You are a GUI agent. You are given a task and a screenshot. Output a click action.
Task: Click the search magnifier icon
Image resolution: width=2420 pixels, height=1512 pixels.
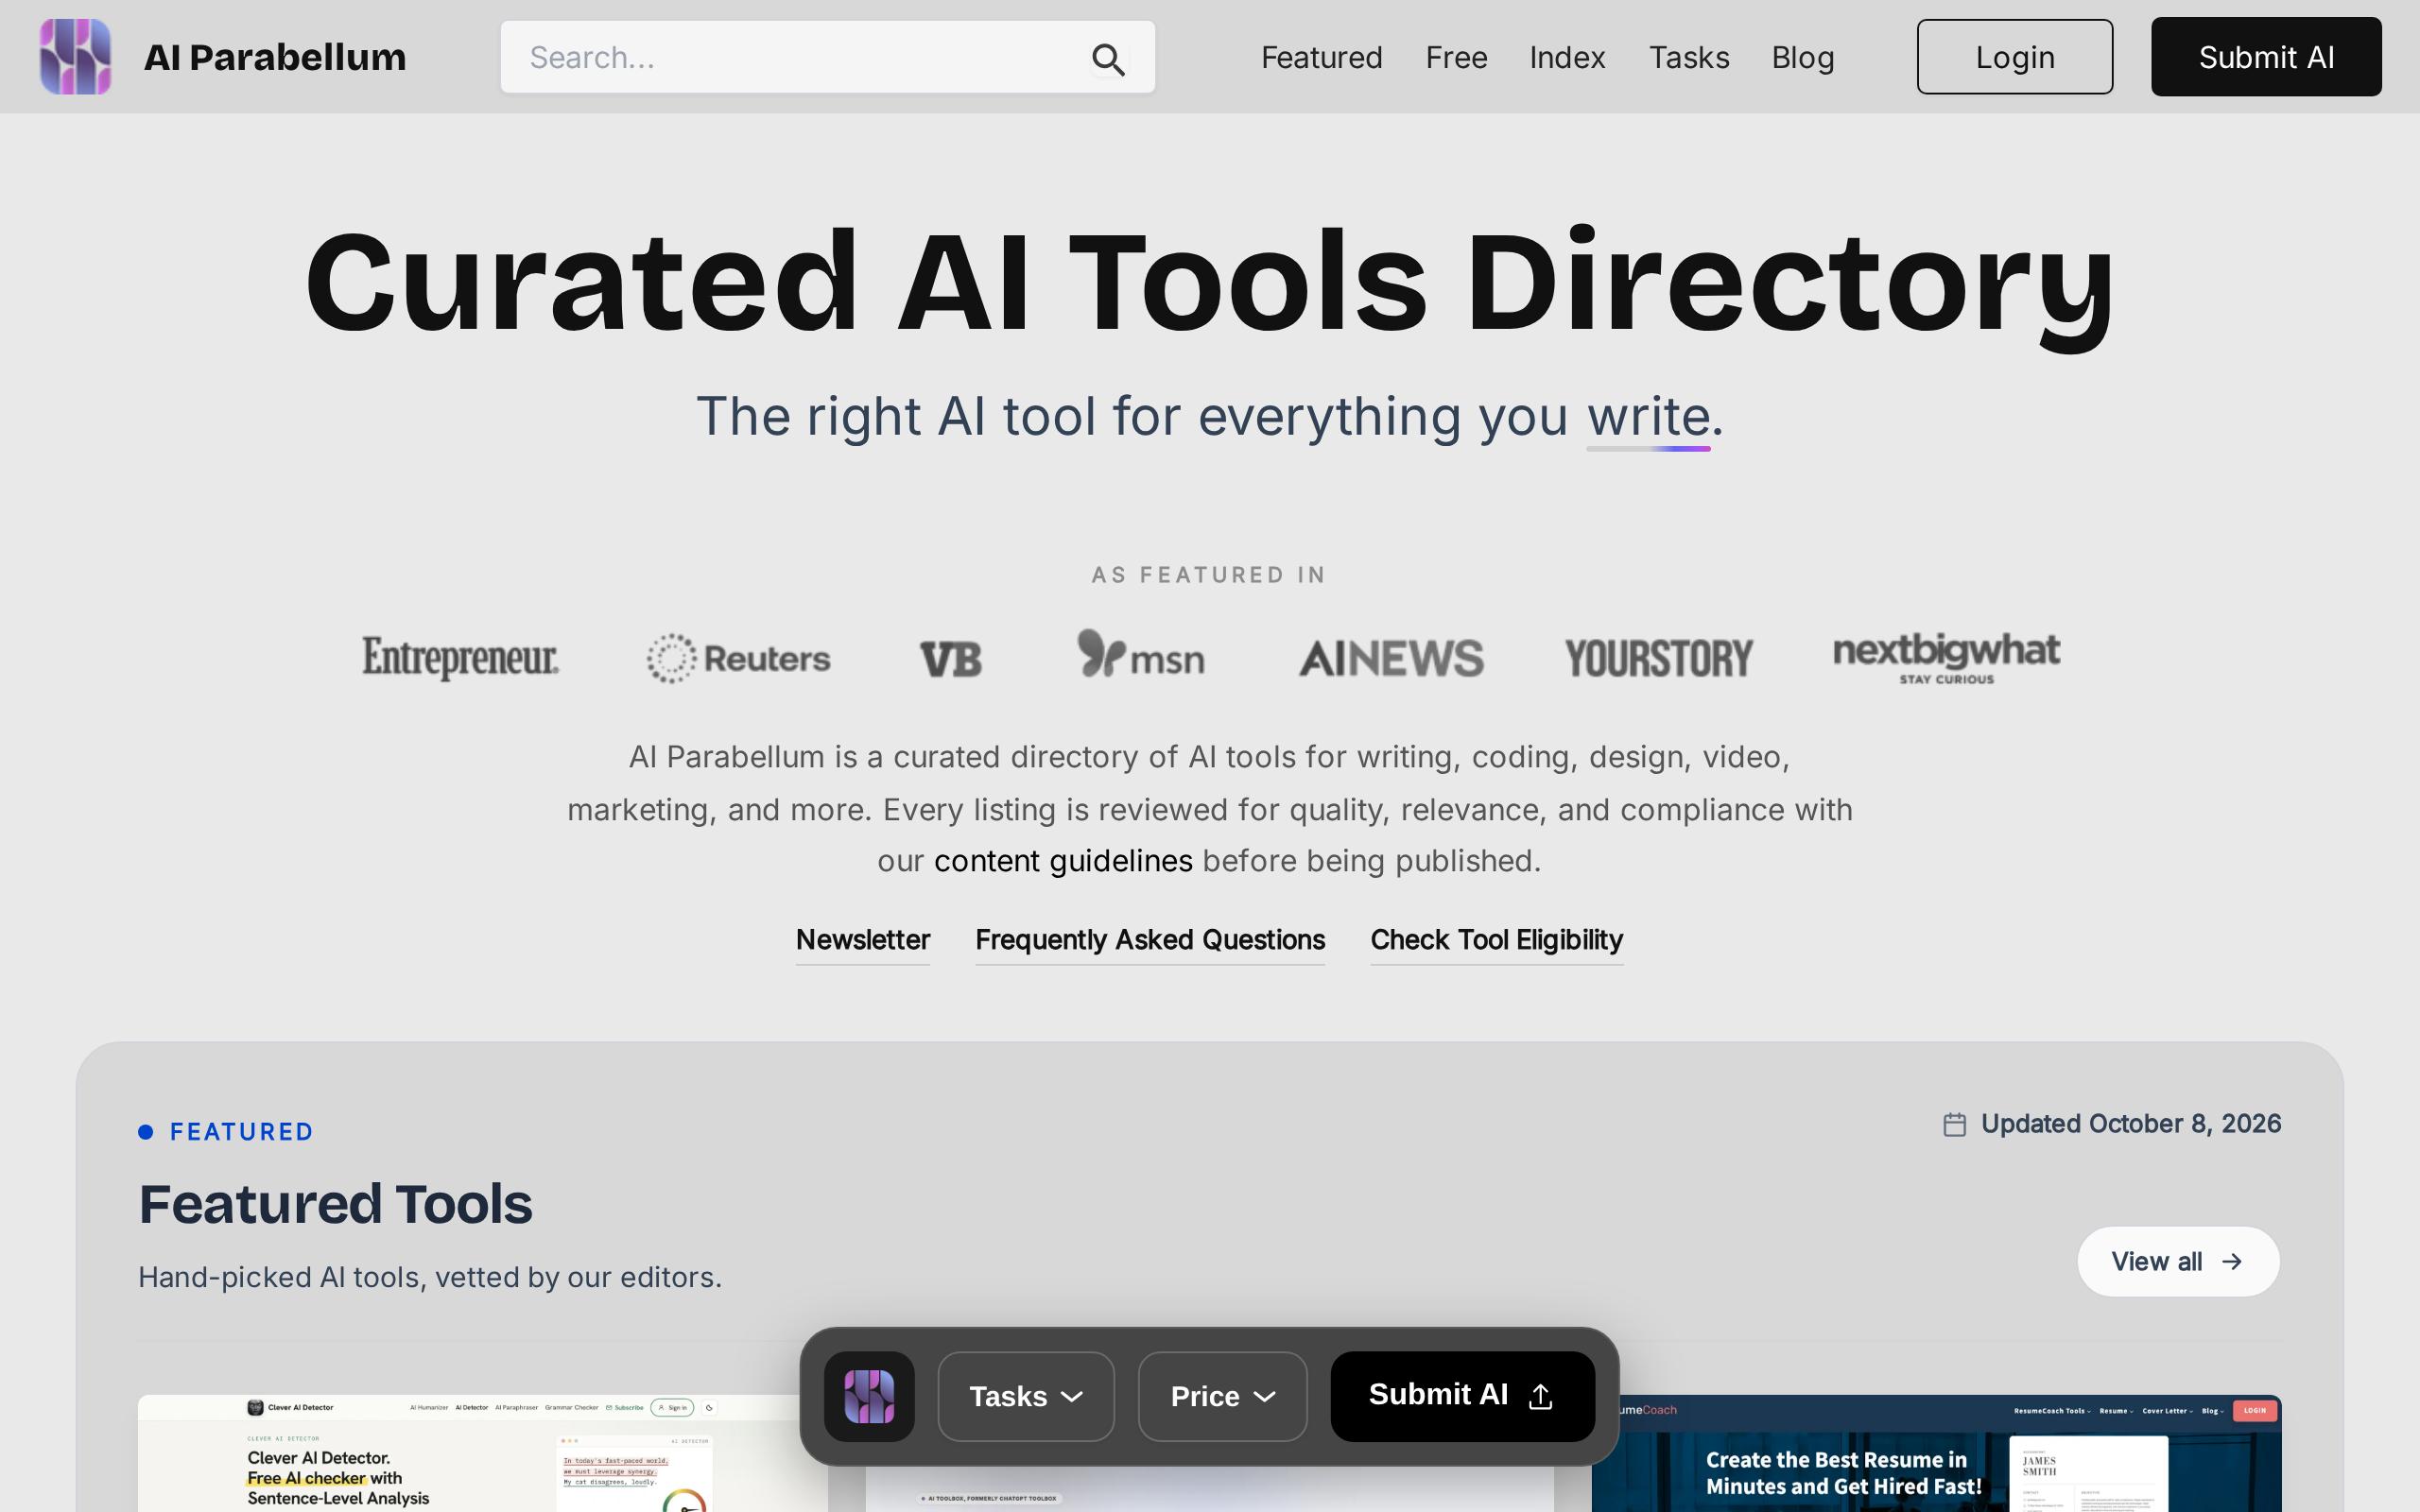[1107, 59]
